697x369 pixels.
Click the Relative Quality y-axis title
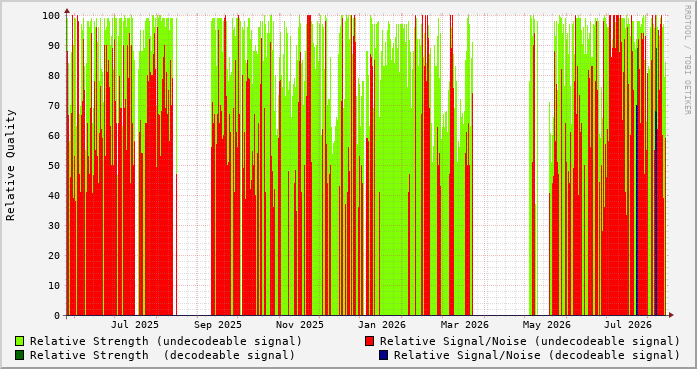(11, 165)
